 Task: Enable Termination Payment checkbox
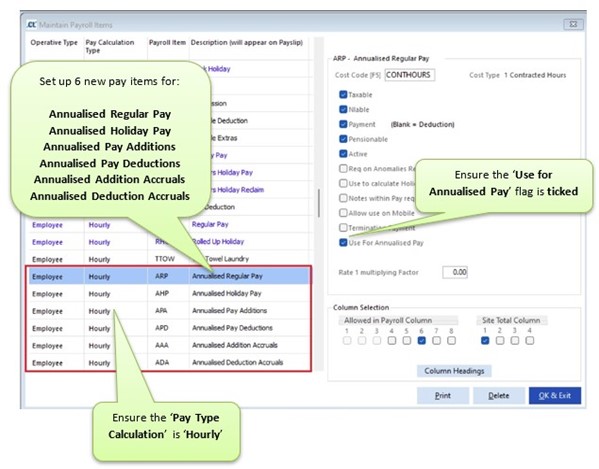pyautogui.click(x=343, y=228)
